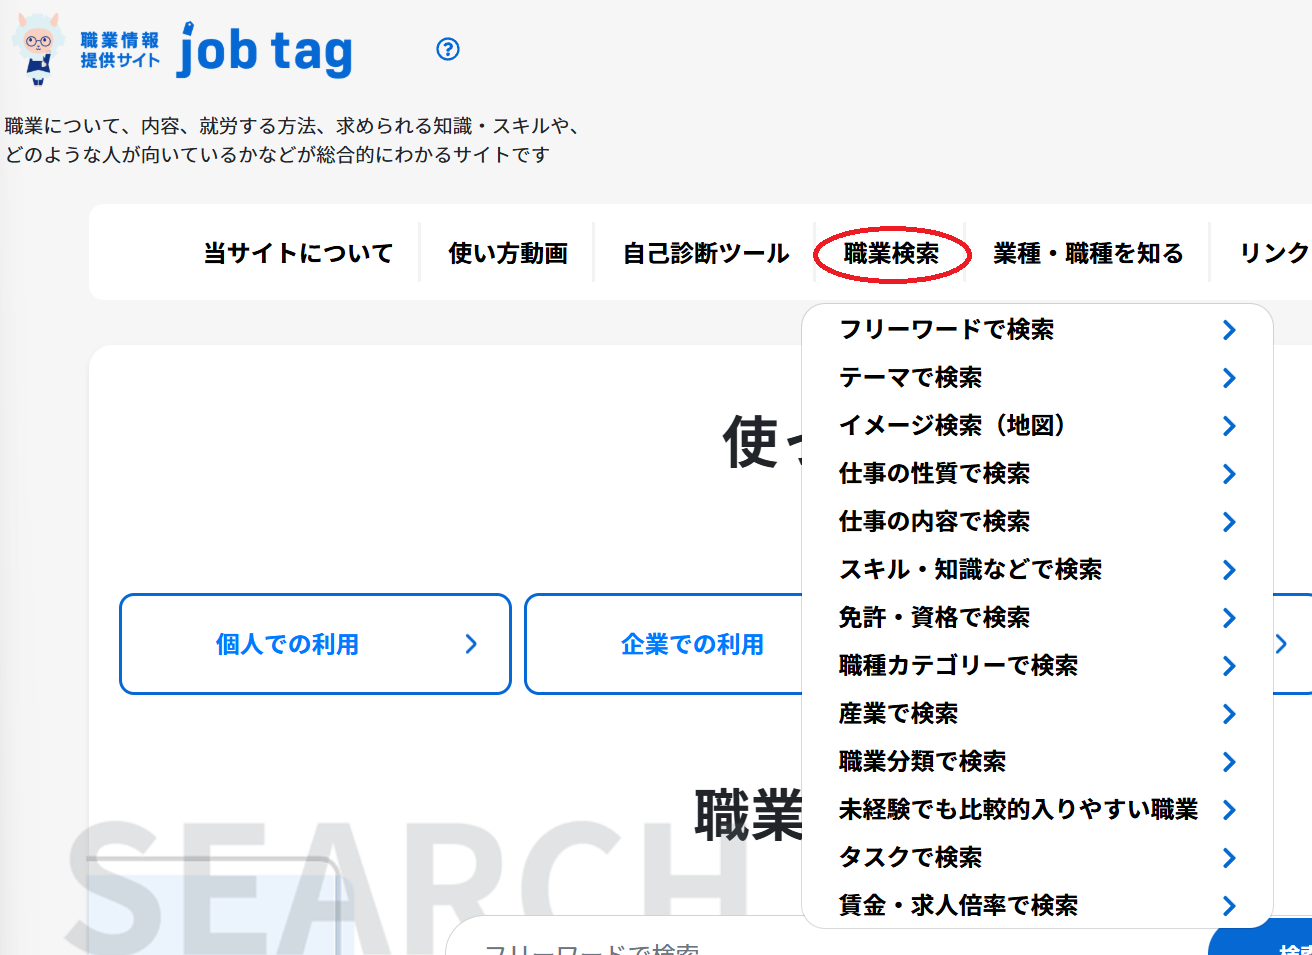Open the 自己診断ツール navigation menu
The width and height of the screenshot is (1312, 955).
[x=706, y=254]
